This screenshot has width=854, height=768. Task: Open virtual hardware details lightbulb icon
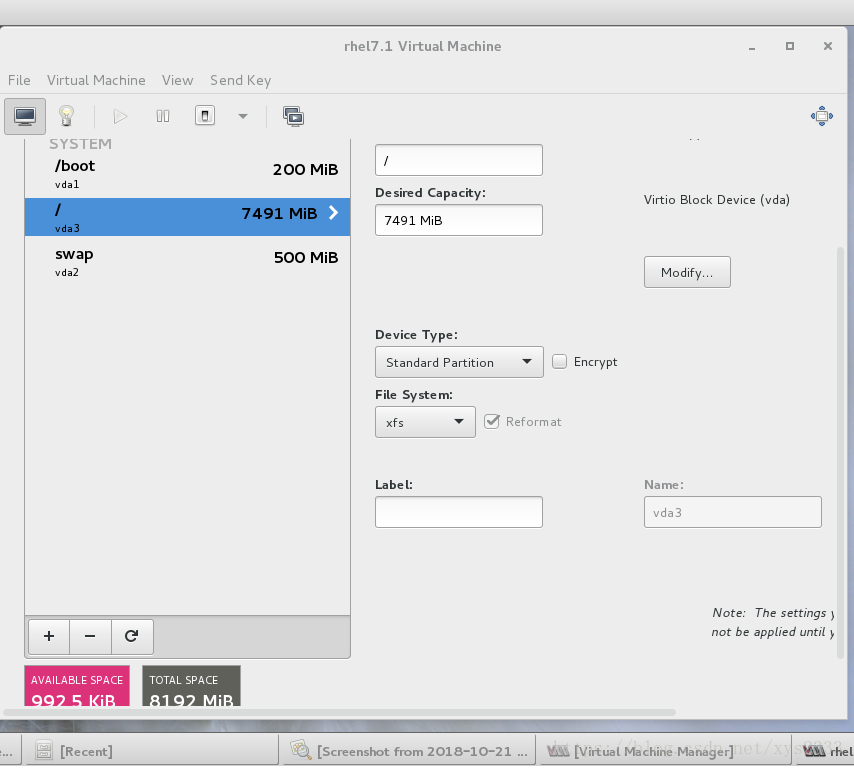pos(66,116)
